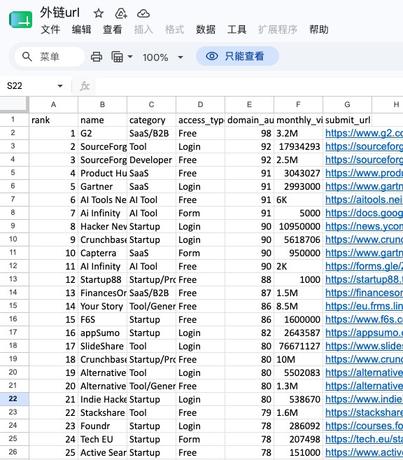Image resolution: width=403 pixels, height=460 pixels.
Task: Open the filter views dropdown arrow
Action: (x=130, y=57)
